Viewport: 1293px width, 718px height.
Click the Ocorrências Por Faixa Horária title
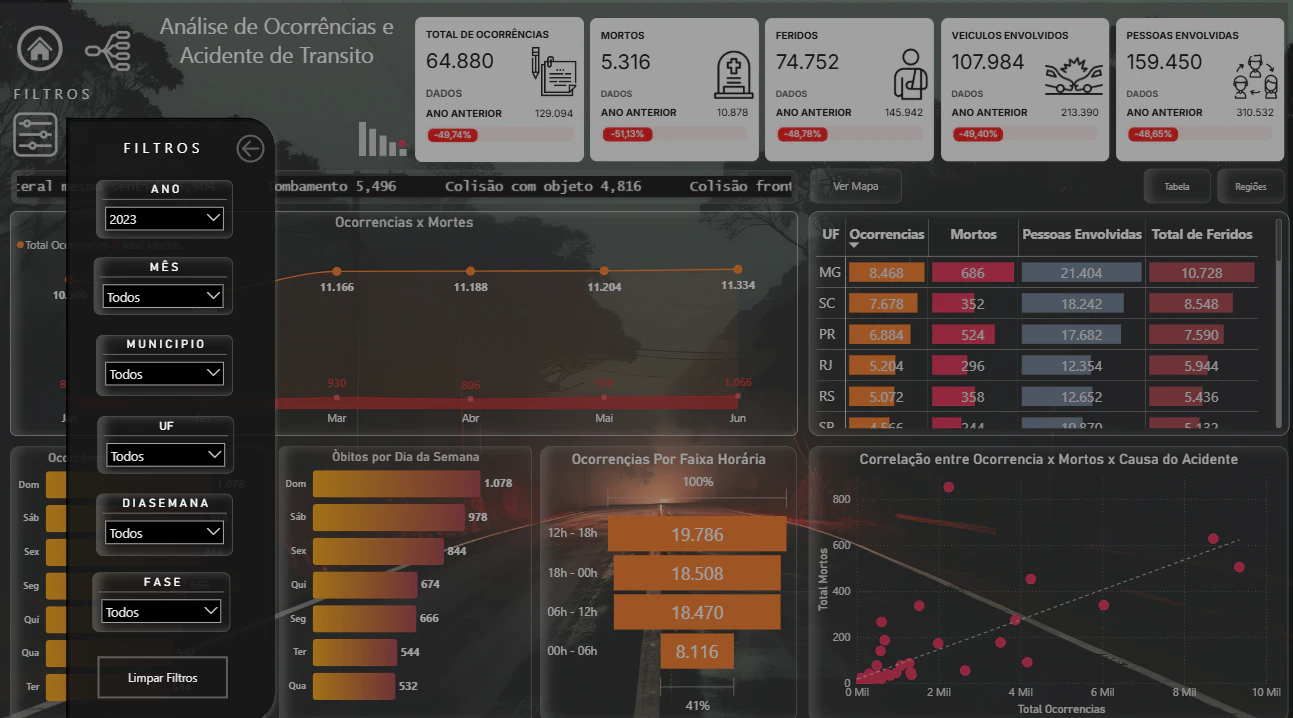point(668,459)
